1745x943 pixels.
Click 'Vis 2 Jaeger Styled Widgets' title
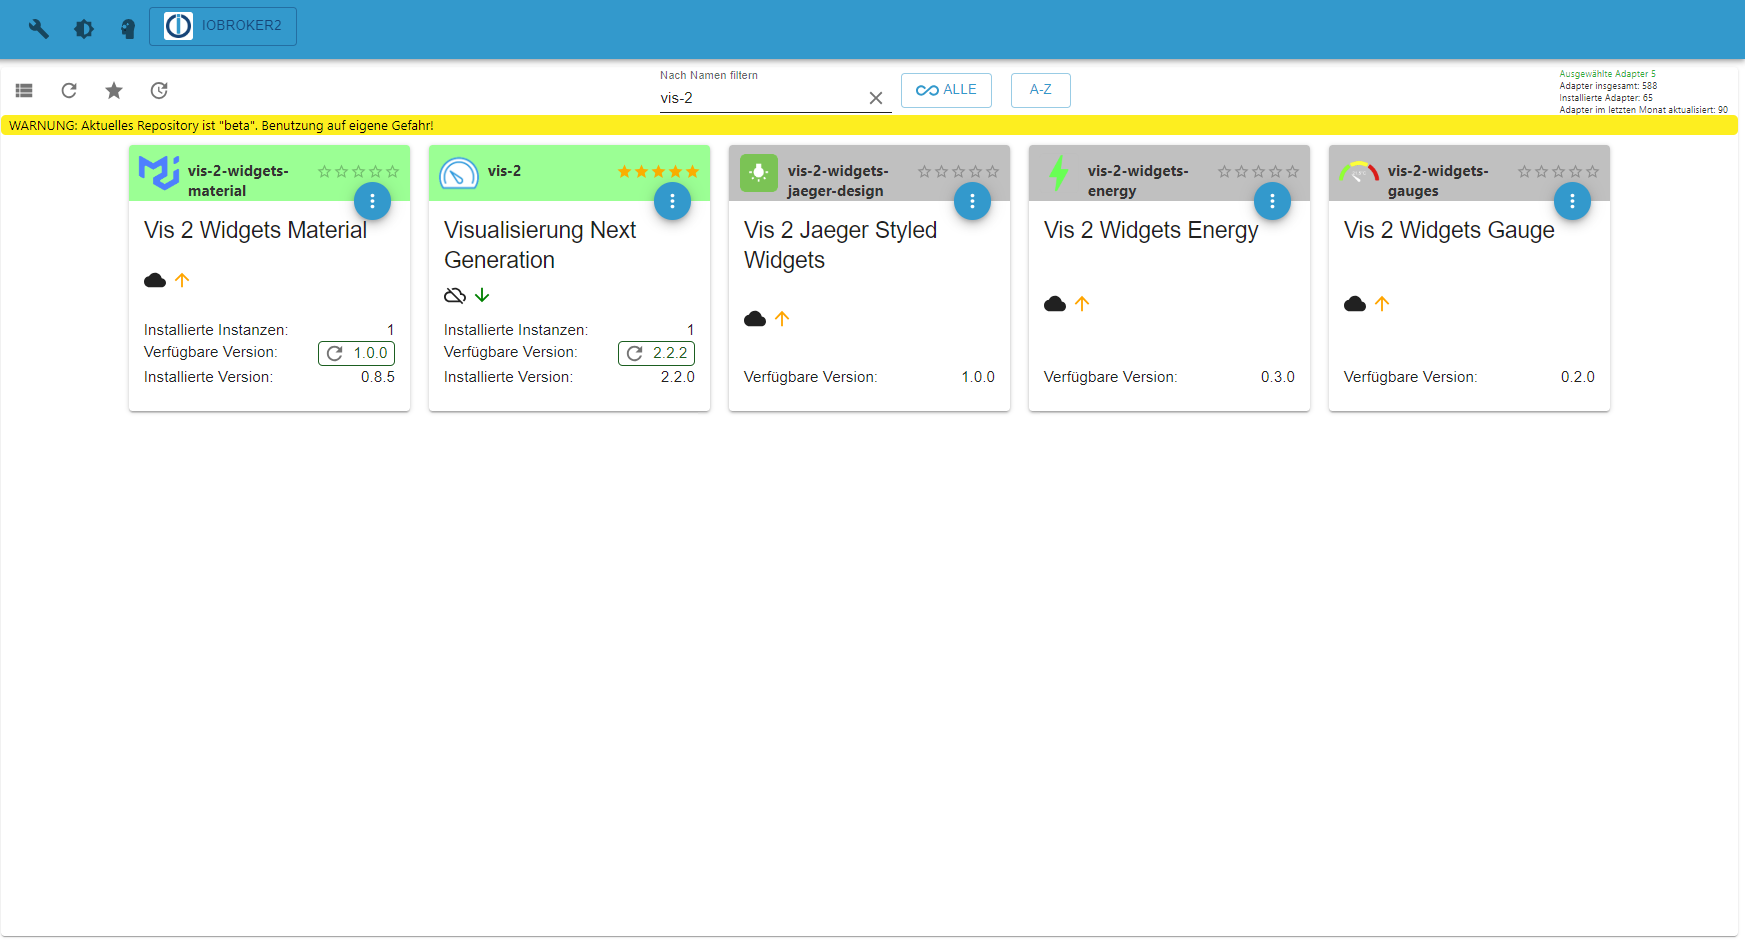pos(840,245)
